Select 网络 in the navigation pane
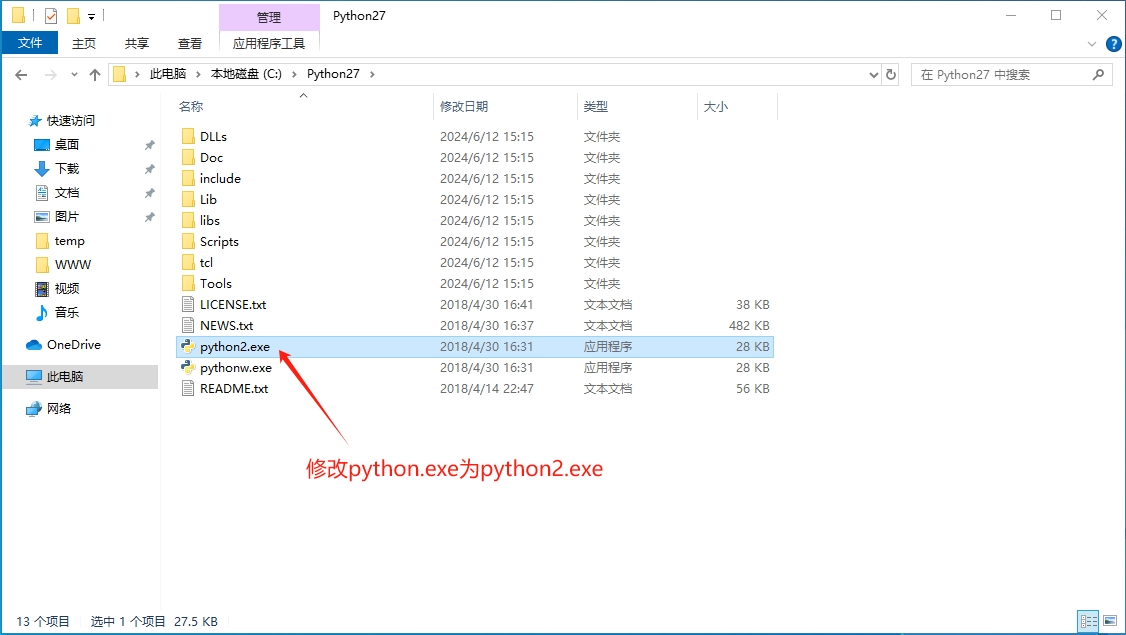The image size is (1126, 635). [x=59, y=409]
